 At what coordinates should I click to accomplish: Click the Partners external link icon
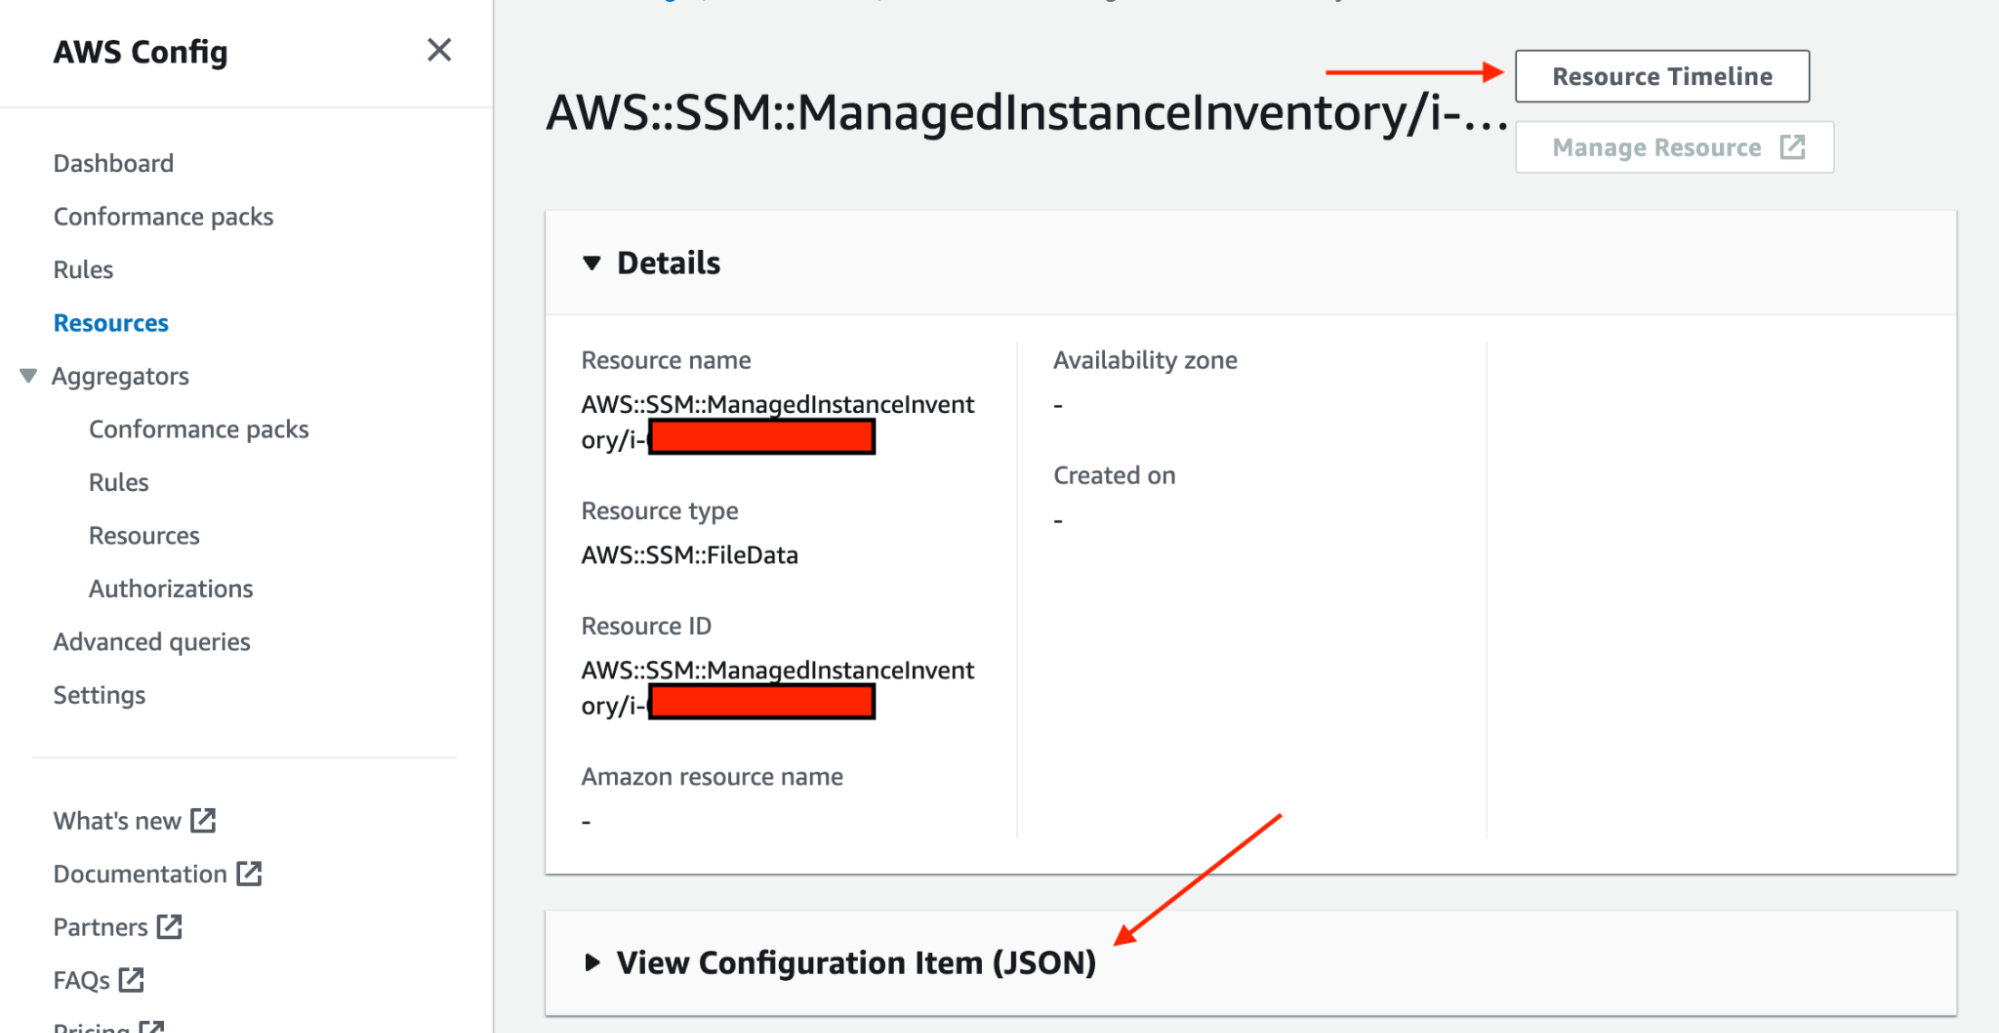coord(171,927)
